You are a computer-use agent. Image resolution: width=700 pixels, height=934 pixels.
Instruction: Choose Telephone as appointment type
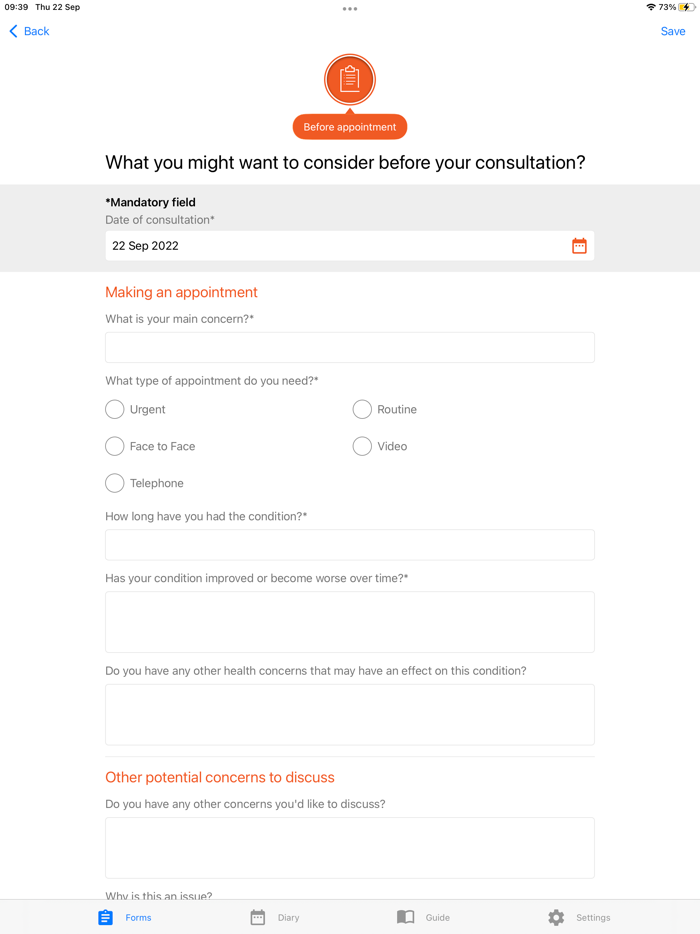114,483
